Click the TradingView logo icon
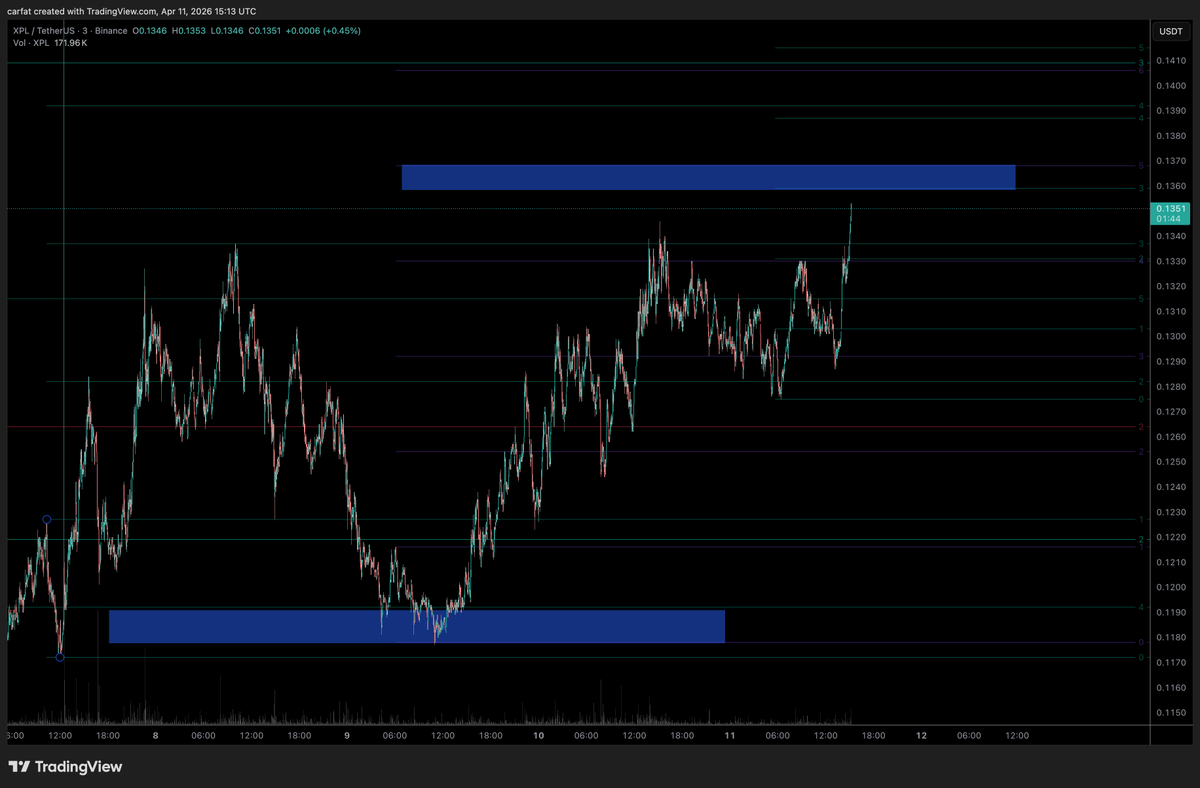The height and width of the screenshot is (788, 1200). pyautogui.click(x=19, y=767)
